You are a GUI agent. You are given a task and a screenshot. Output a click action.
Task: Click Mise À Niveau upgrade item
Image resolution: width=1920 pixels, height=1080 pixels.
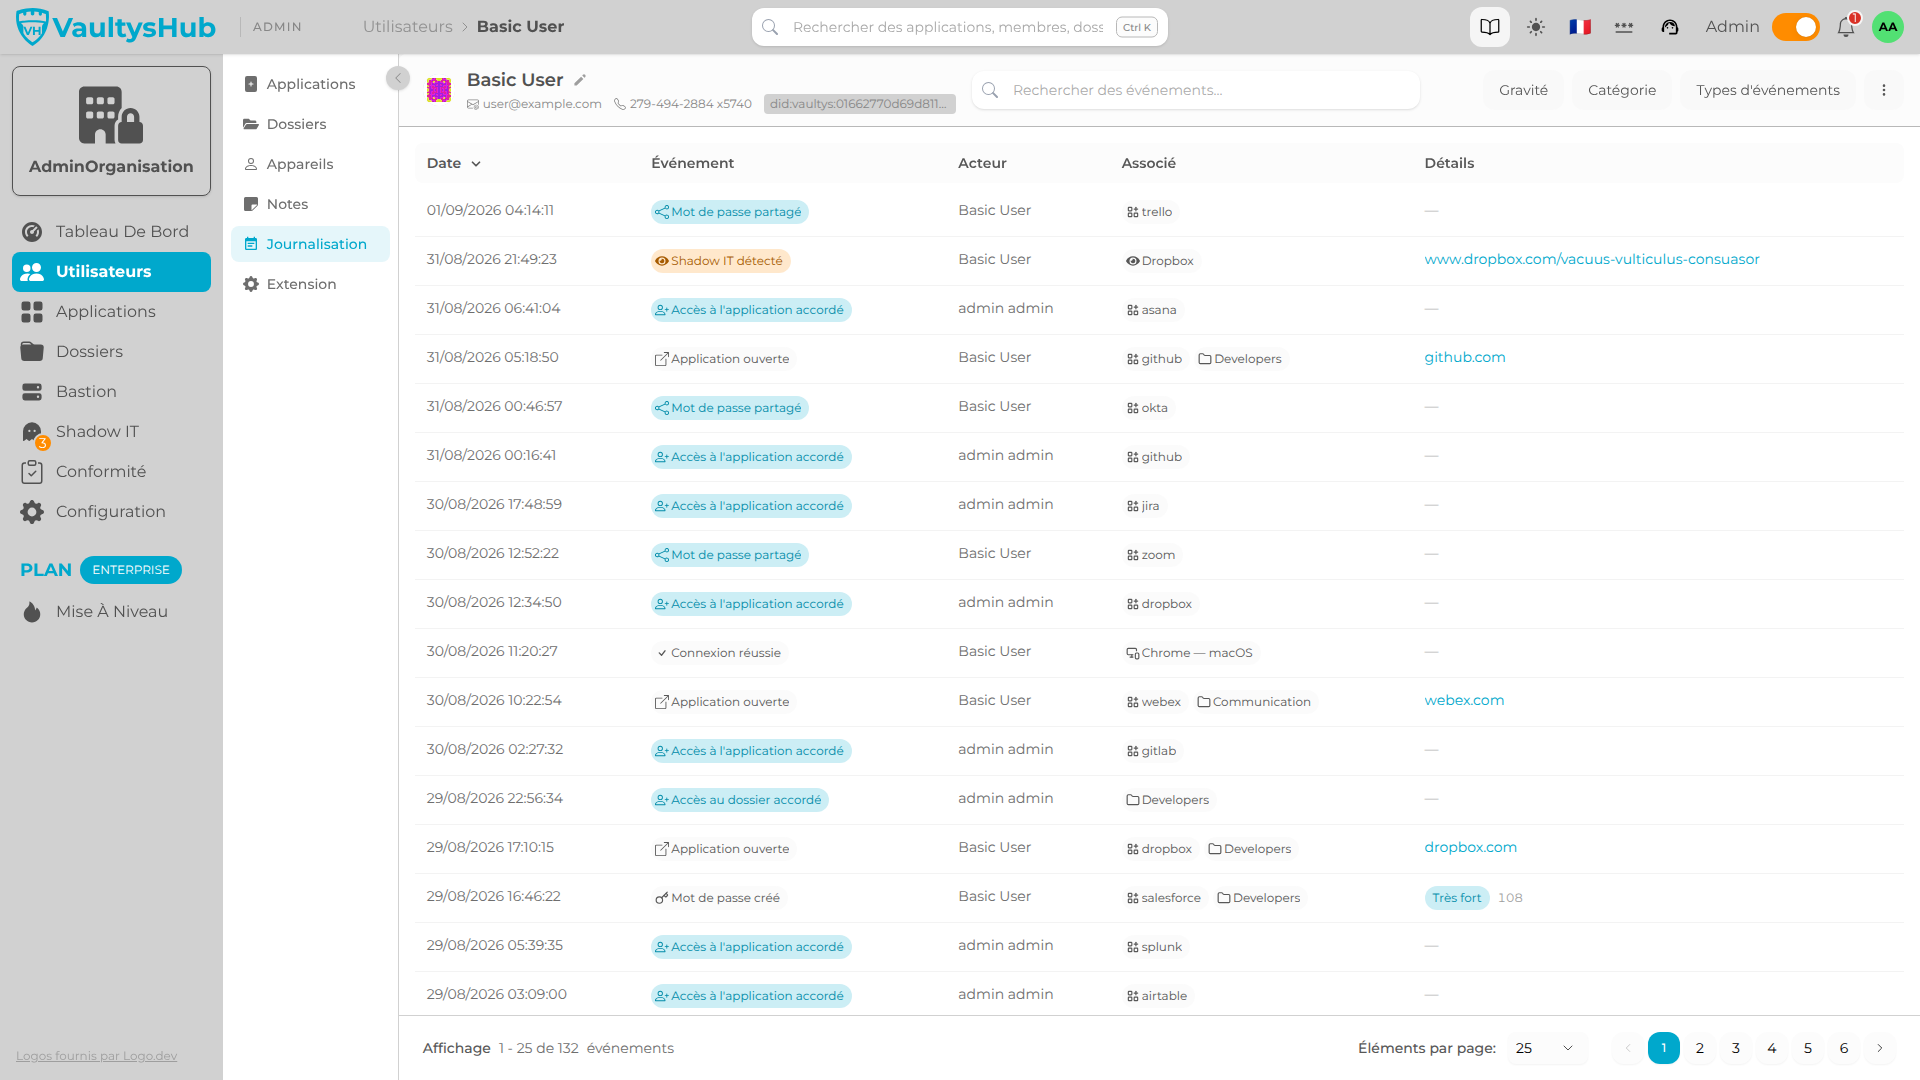click(111, 612)
